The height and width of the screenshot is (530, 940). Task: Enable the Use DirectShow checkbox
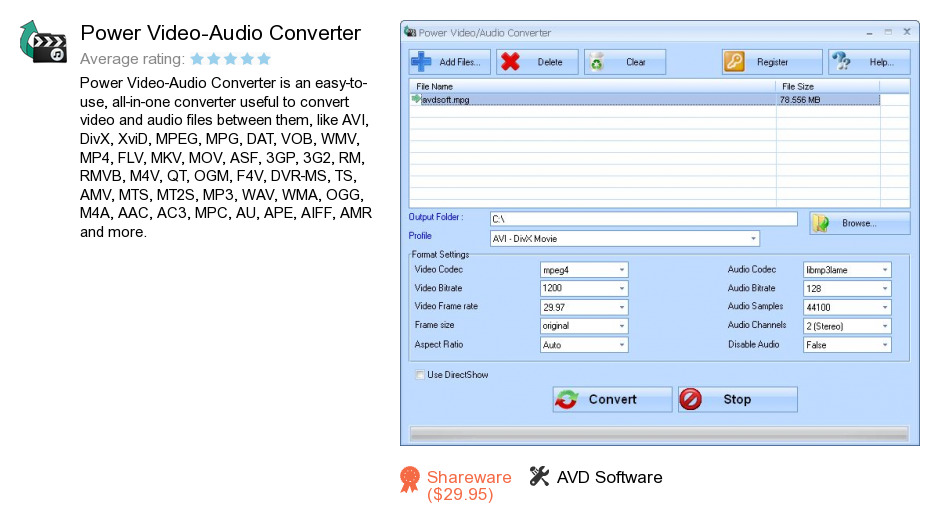[x=420, y=375]
